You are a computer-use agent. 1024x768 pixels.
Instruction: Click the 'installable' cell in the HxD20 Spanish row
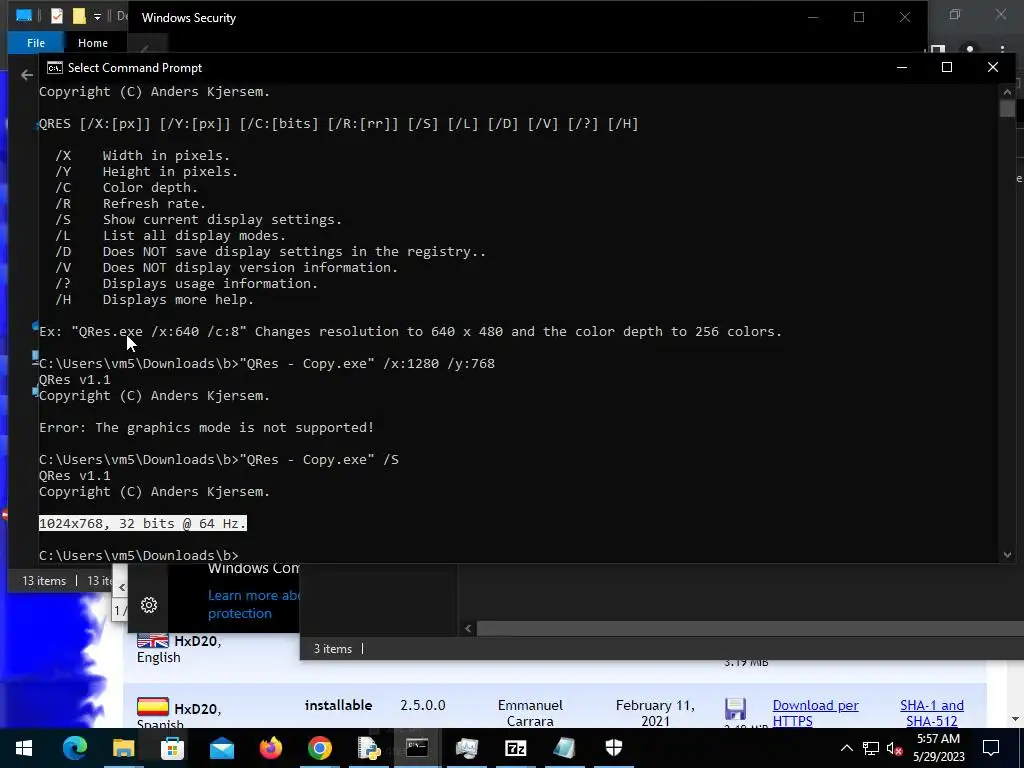click(338, 705)
